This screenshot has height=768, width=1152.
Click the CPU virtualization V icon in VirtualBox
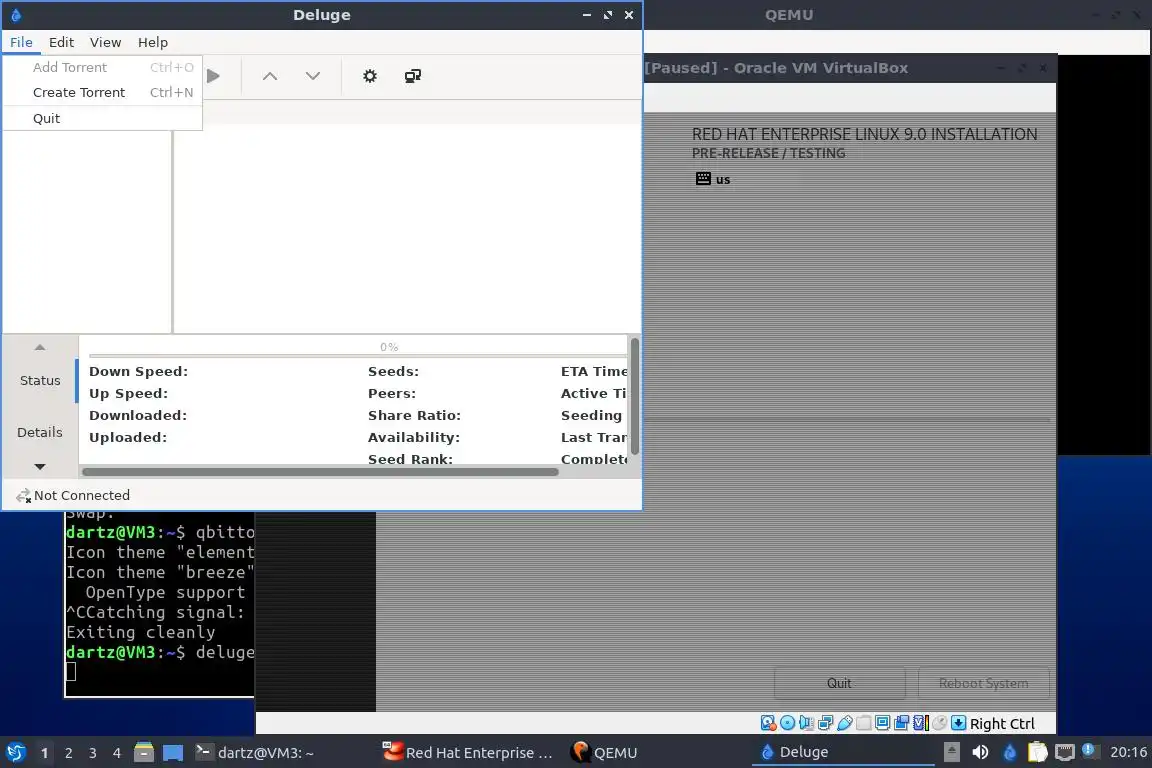coord(921,723)
